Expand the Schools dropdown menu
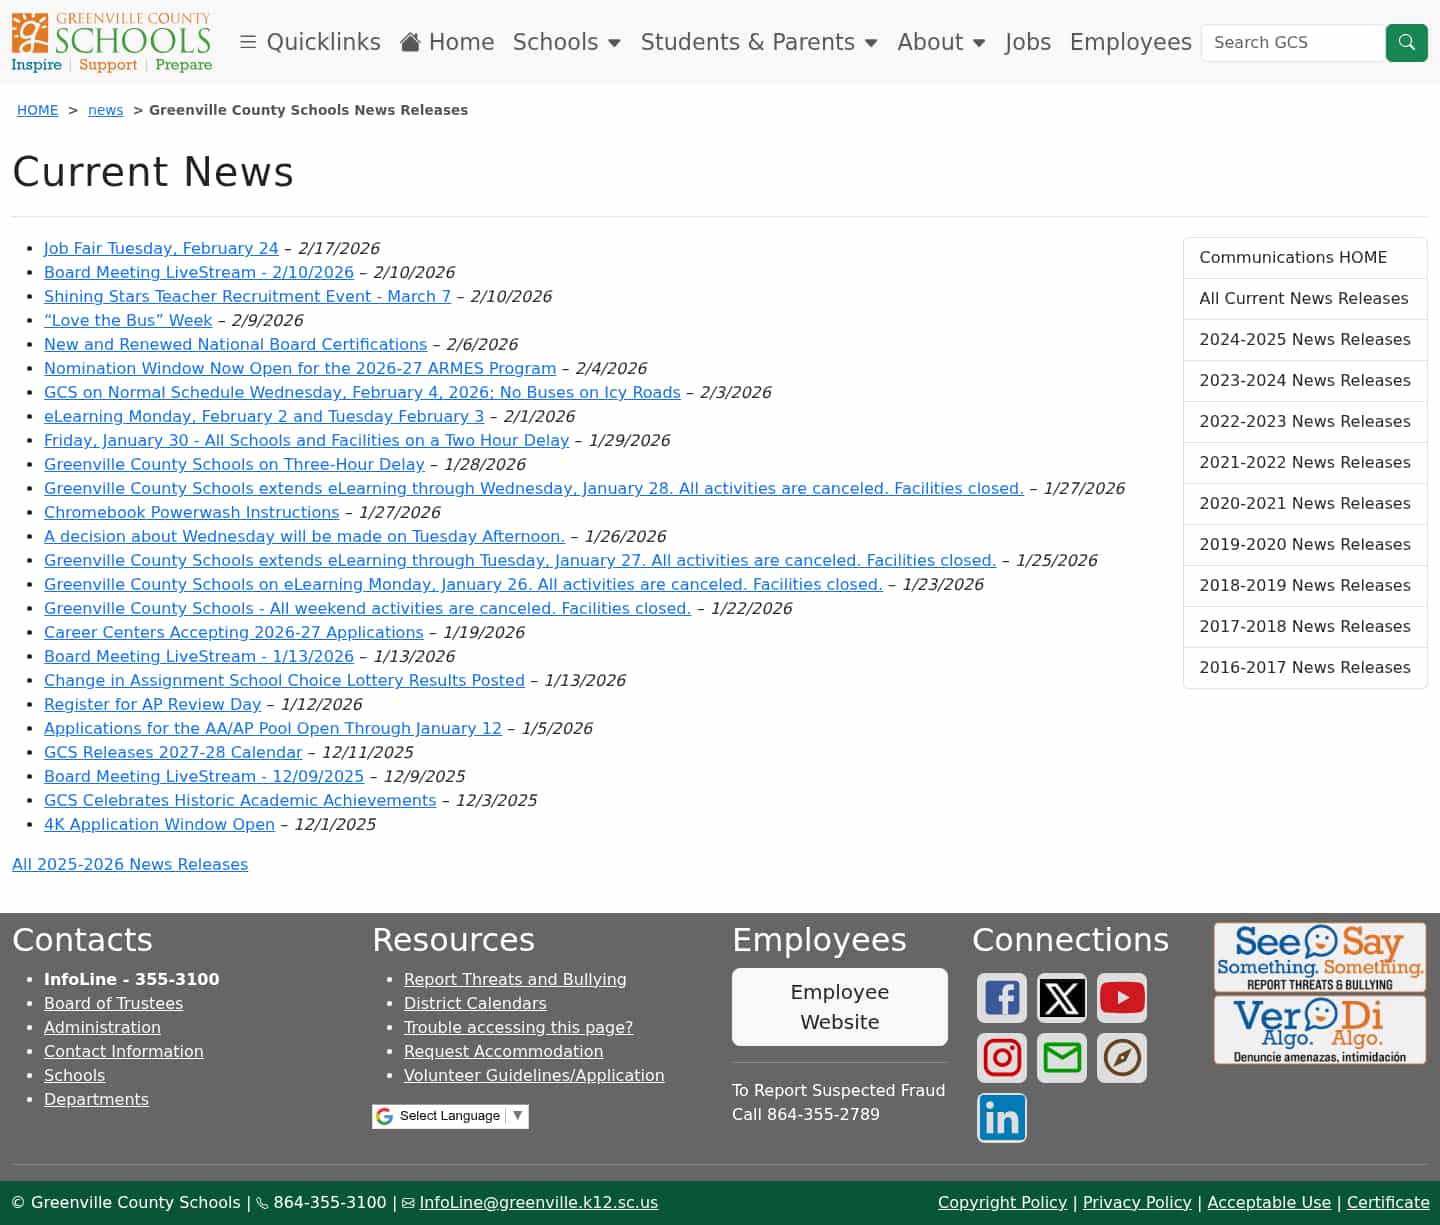 pyautogui.click(x=567, y=42)
